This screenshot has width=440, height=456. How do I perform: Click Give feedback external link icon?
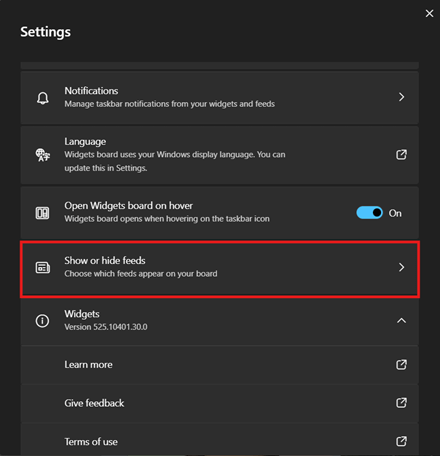point(401,403)
